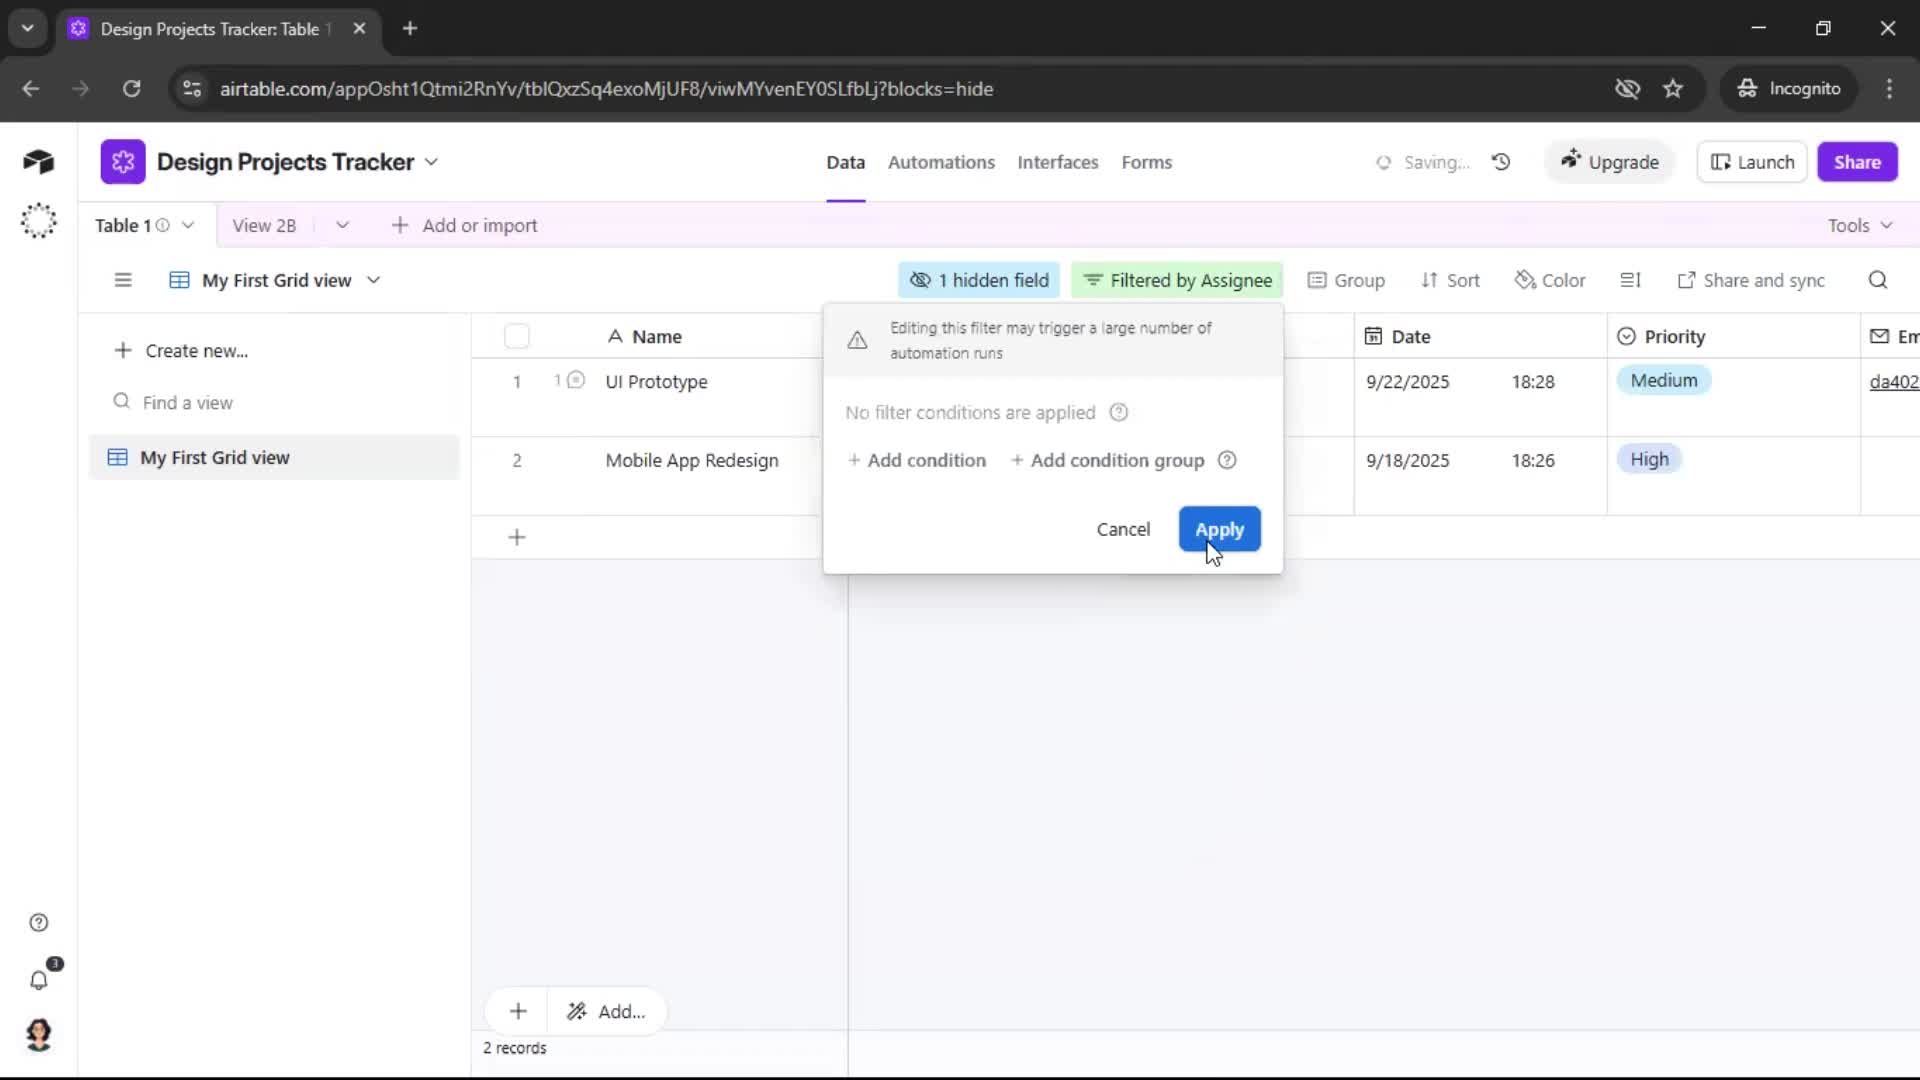
Task: Open the browser tab search dropdown
Action: [27, 29]
